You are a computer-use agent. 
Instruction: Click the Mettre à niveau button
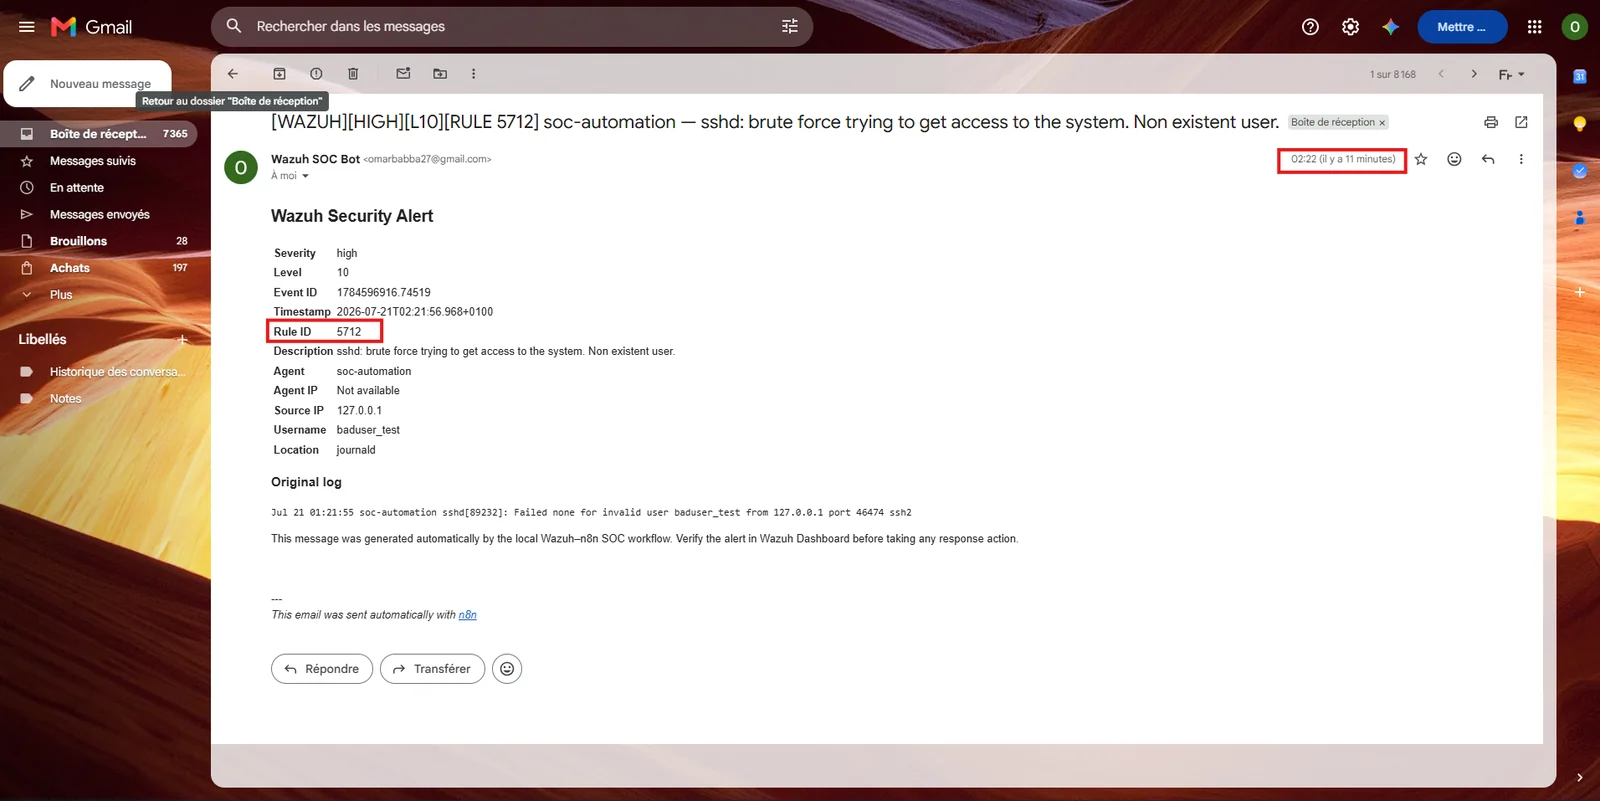tap(1462, 27)
